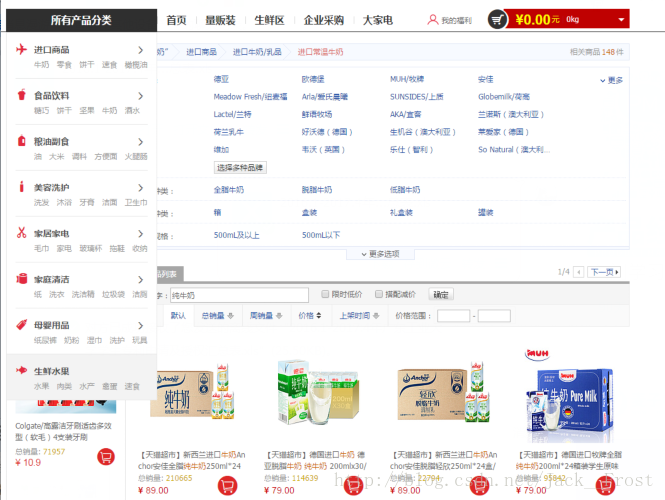
Task: Filter by 低脂牛奶 type
Action: 405,190
